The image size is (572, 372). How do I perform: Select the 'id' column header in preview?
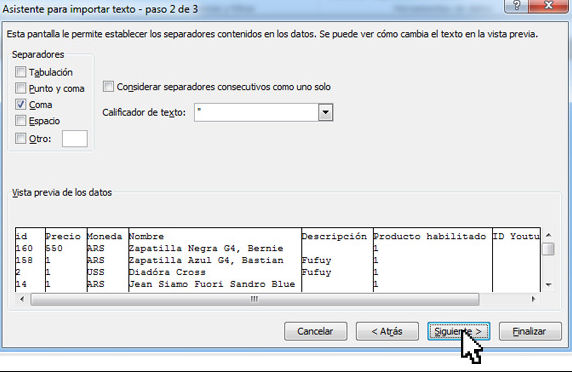click(x=21, y=236)
